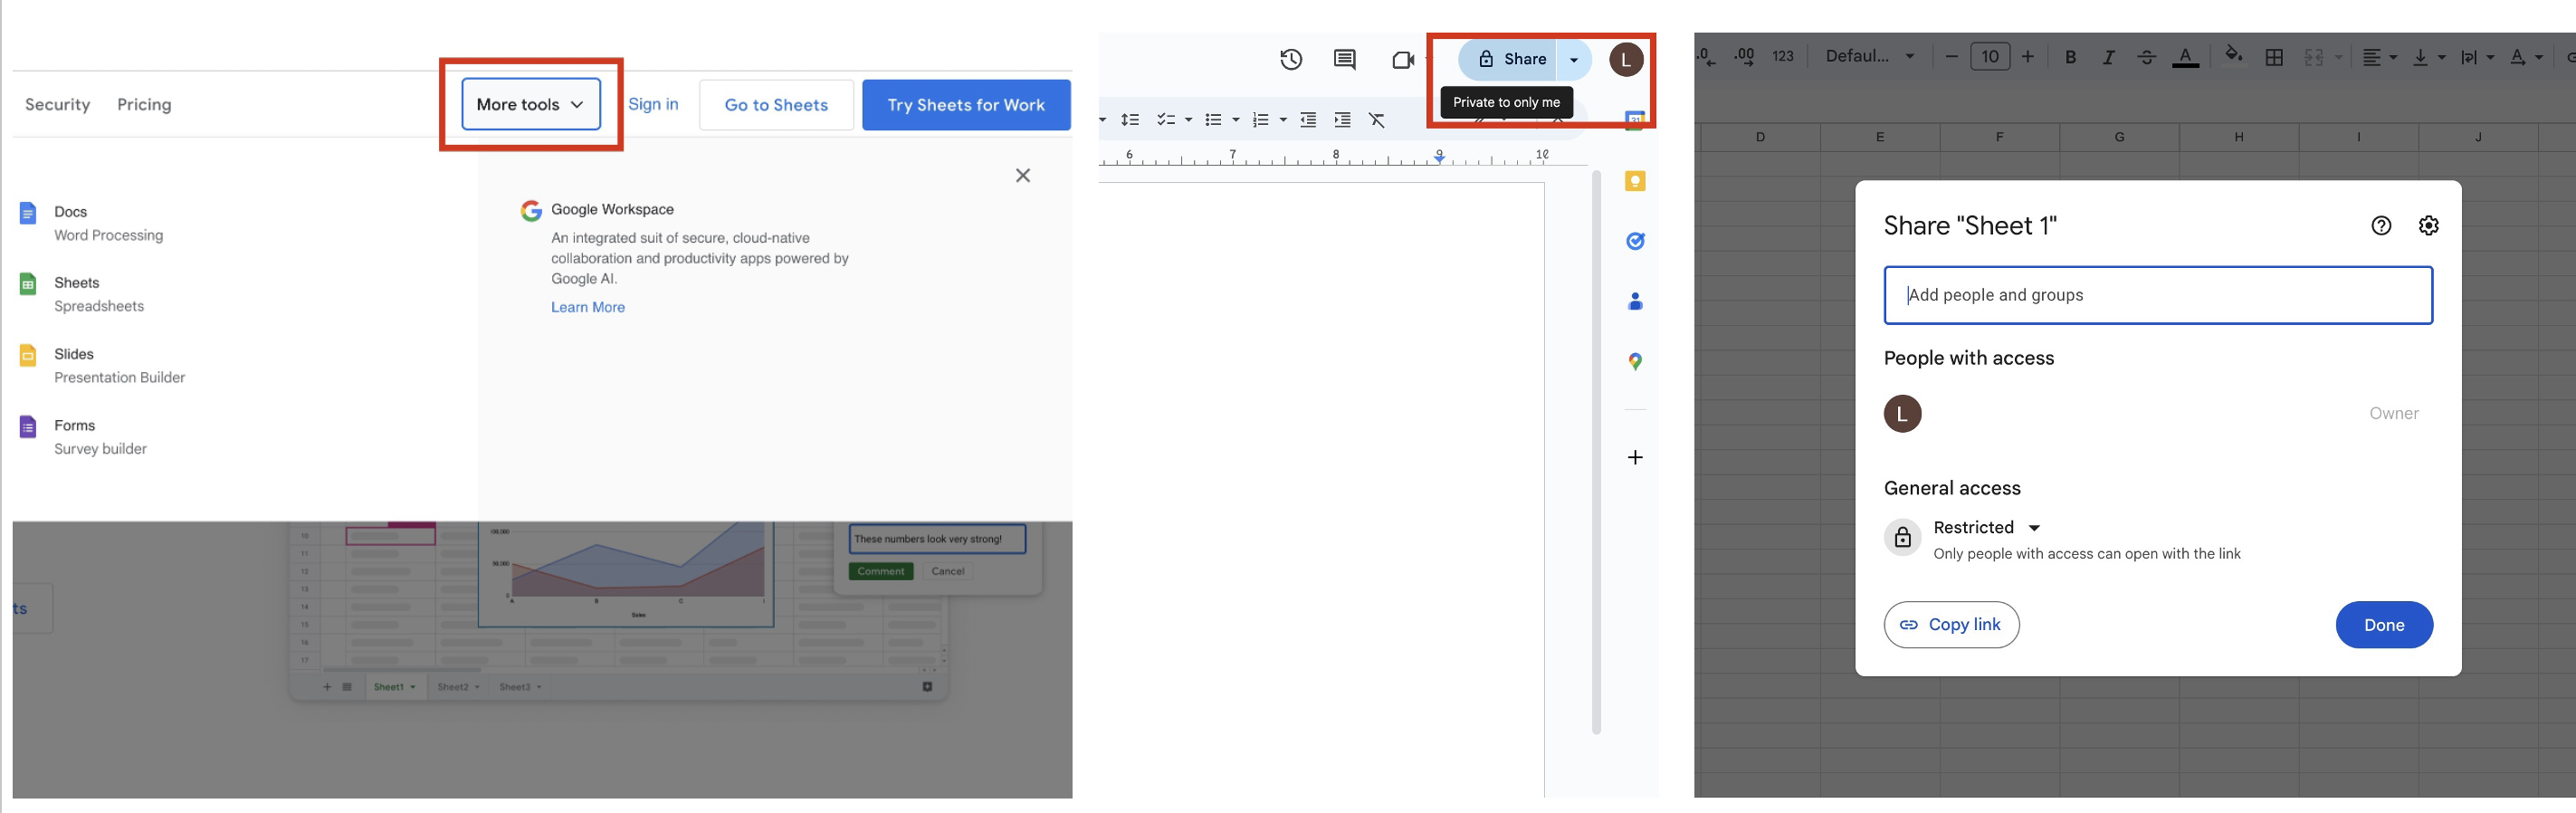Open text wrapping dropdown in Sheets
This screenshot has height=813, width=2576.
tap(2477, 57)
